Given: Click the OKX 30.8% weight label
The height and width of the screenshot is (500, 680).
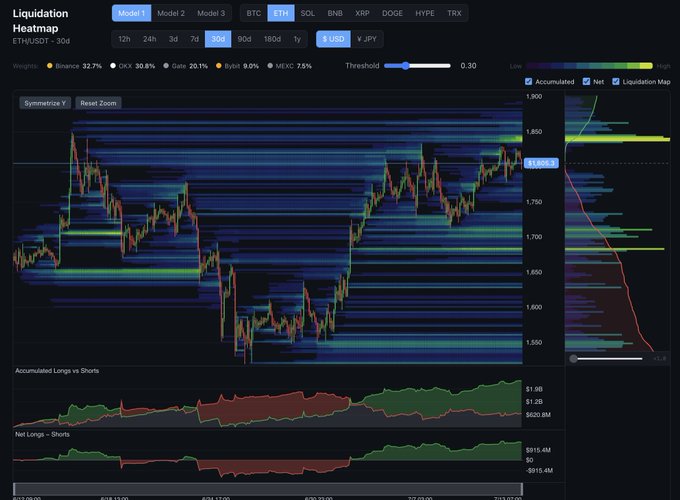Looking at the screenshot, I should tap(137, 66).
